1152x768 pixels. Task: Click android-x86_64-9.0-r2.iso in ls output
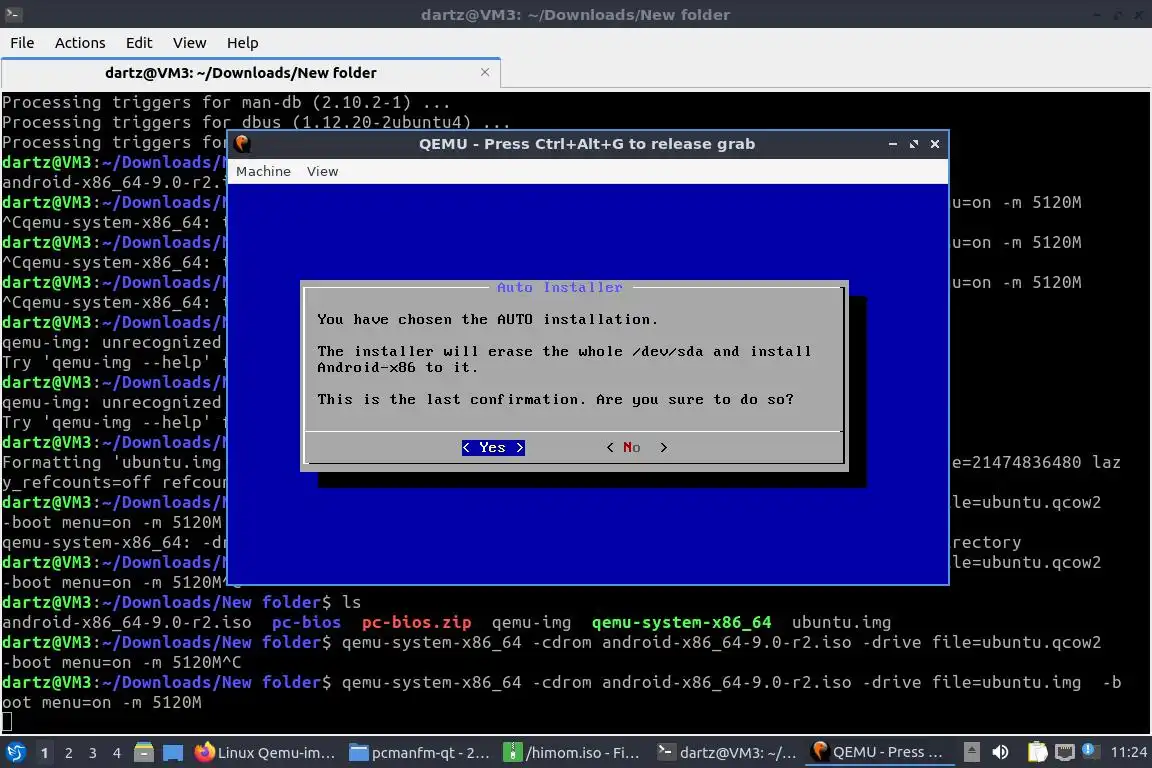[126, 622]
